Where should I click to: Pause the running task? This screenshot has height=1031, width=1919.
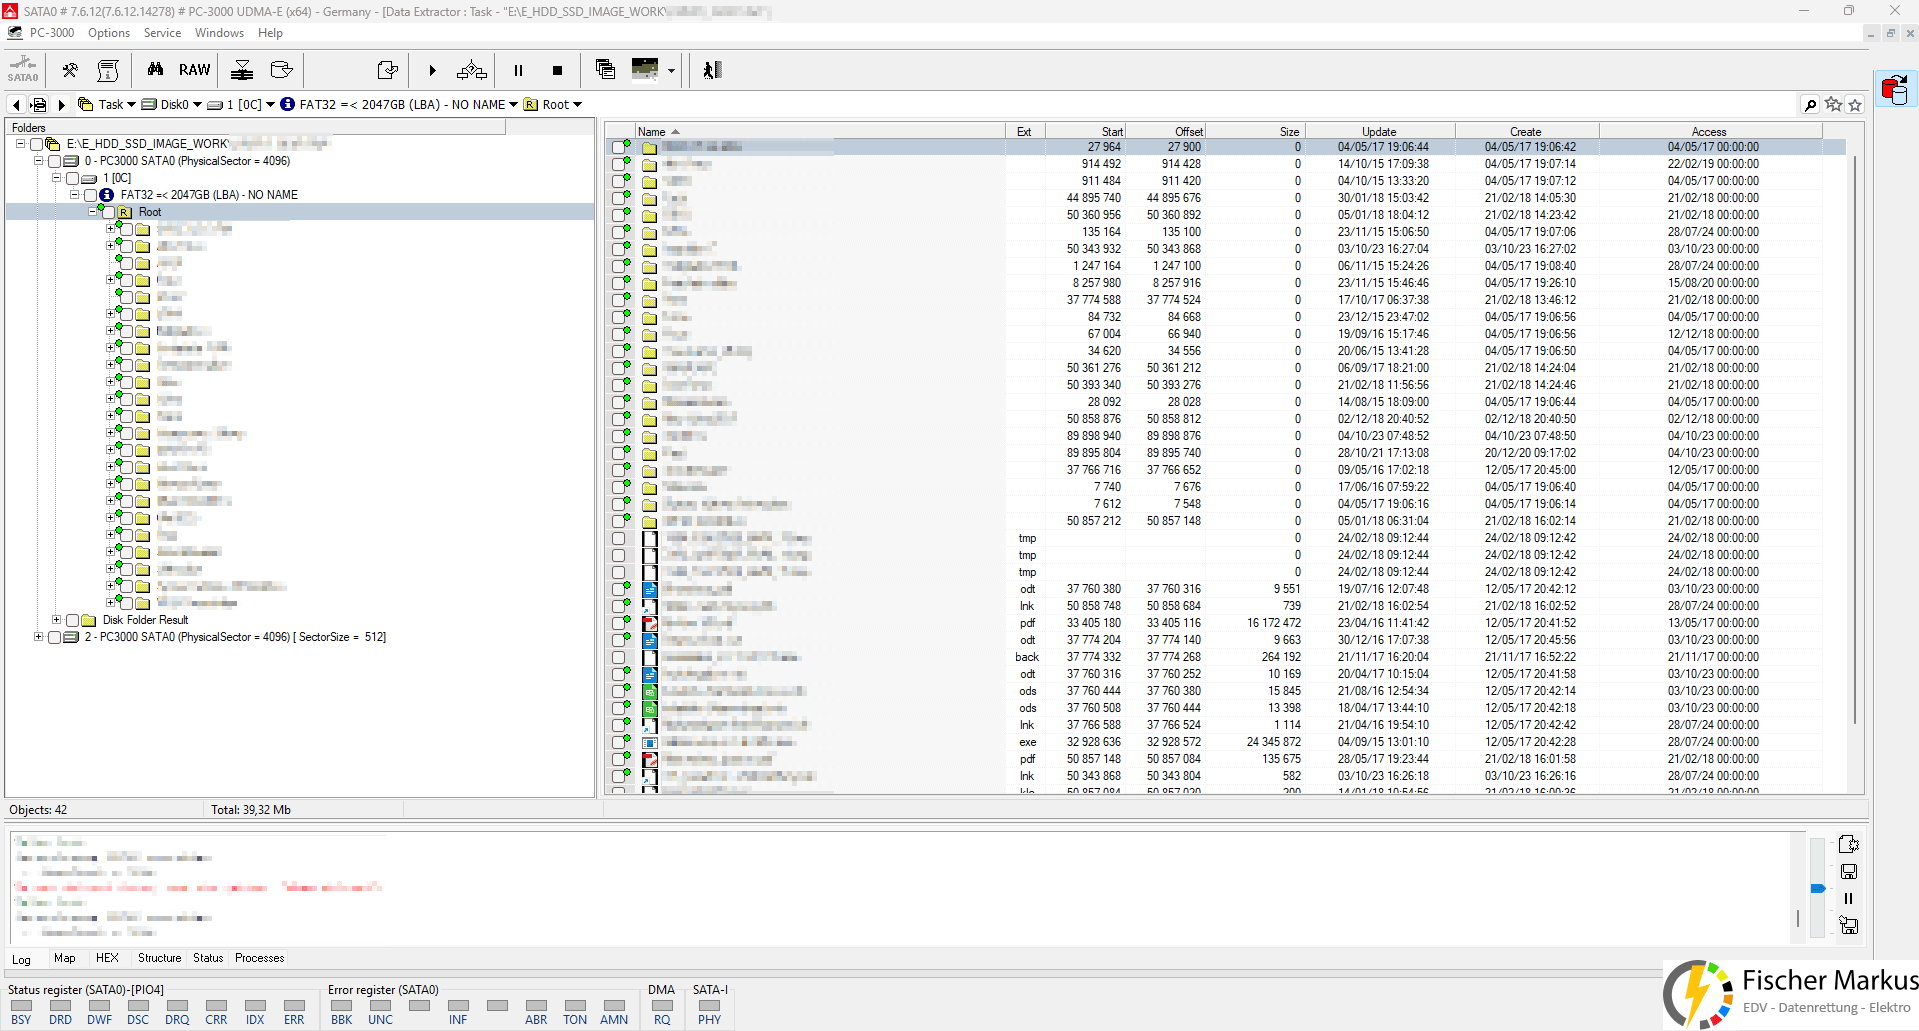pyautogui.click(x=518, y=70)
